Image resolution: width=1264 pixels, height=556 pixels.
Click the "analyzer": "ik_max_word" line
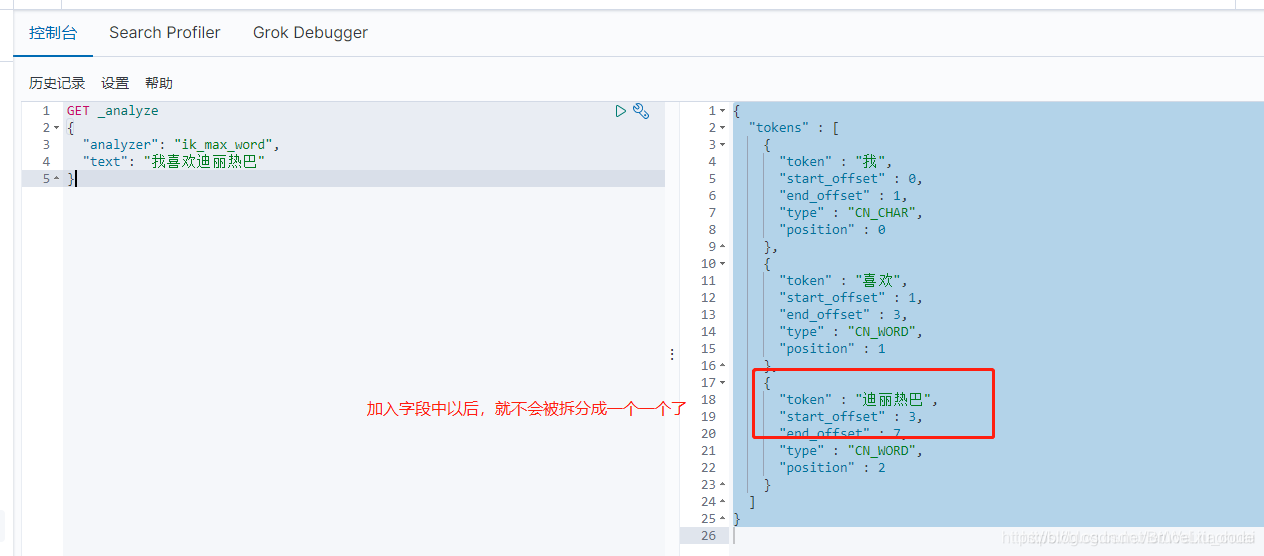(x=181, y=145)
